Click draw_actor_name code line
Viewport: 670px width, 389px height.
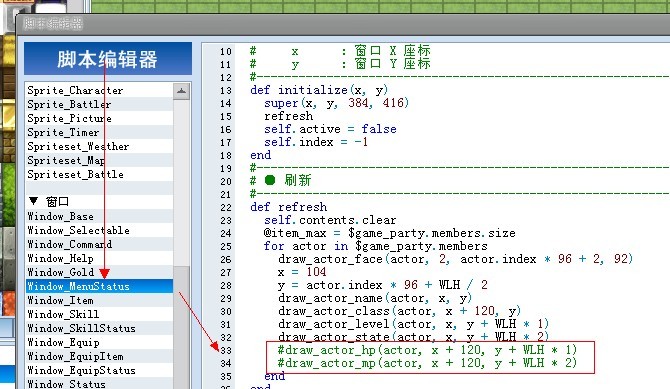click(x=375, y=298)
